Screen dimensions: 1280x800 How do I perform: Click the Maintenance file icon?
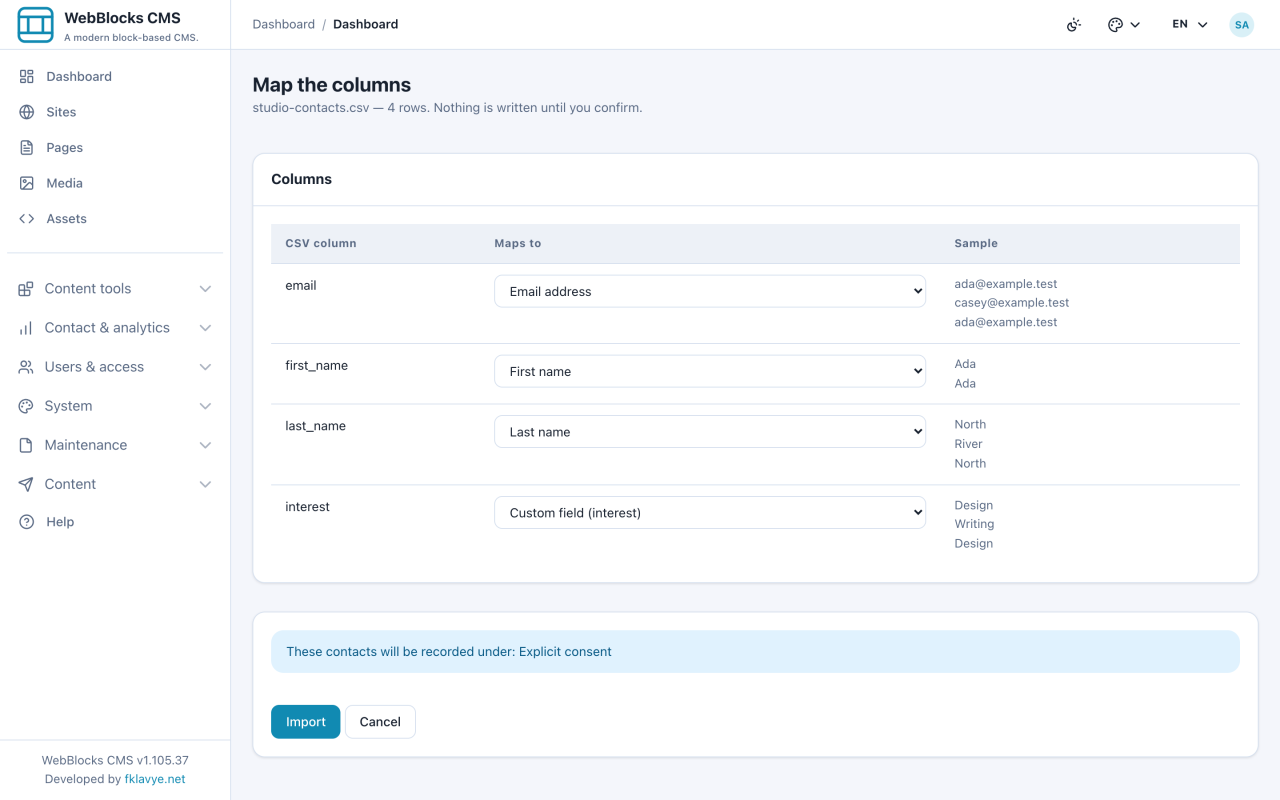tap(26, 445)
